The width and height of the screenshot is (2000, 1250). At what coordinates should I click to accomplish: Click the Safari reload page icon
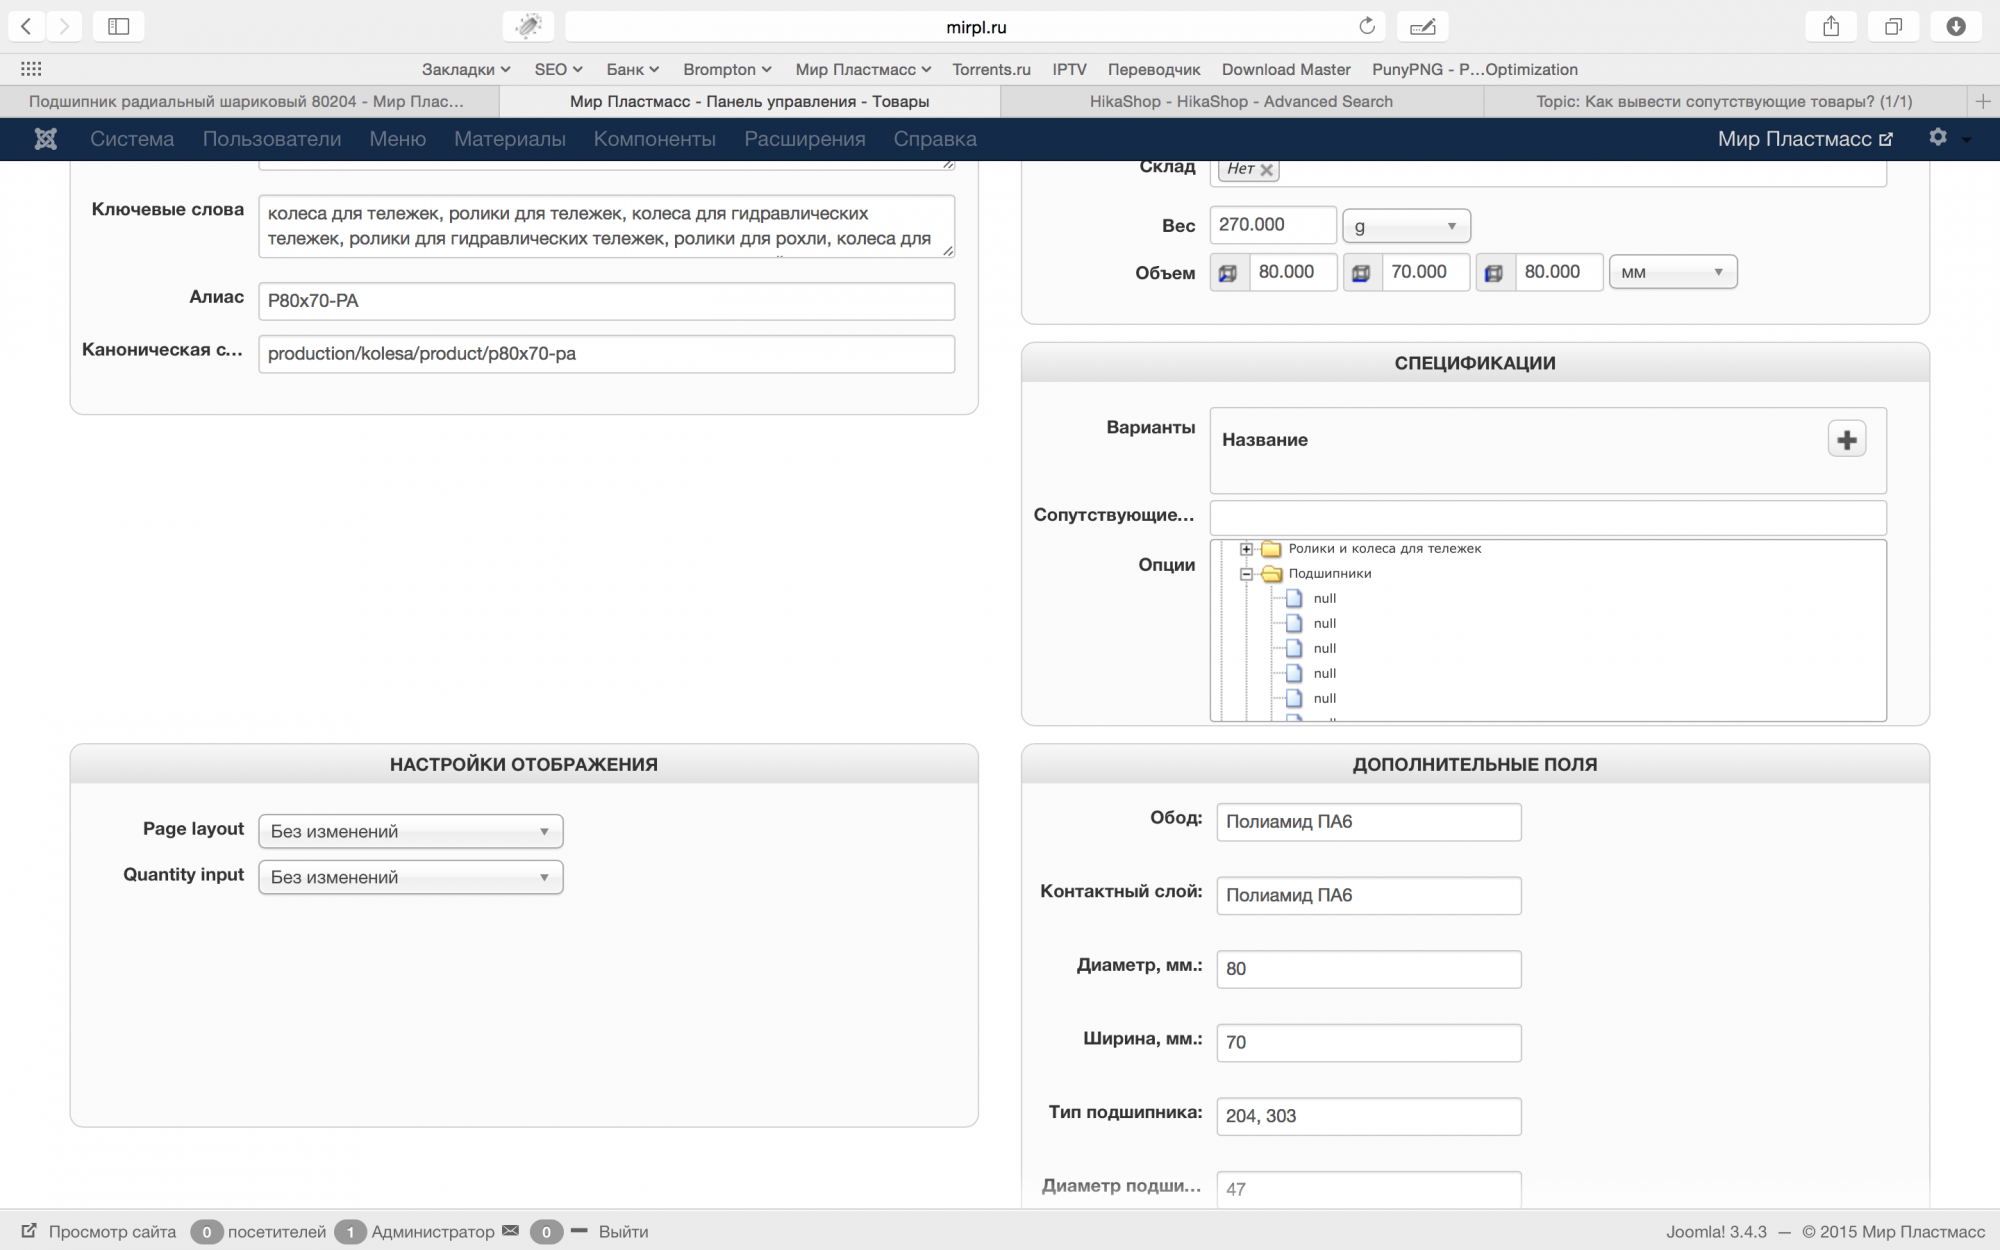point(1367,27)
